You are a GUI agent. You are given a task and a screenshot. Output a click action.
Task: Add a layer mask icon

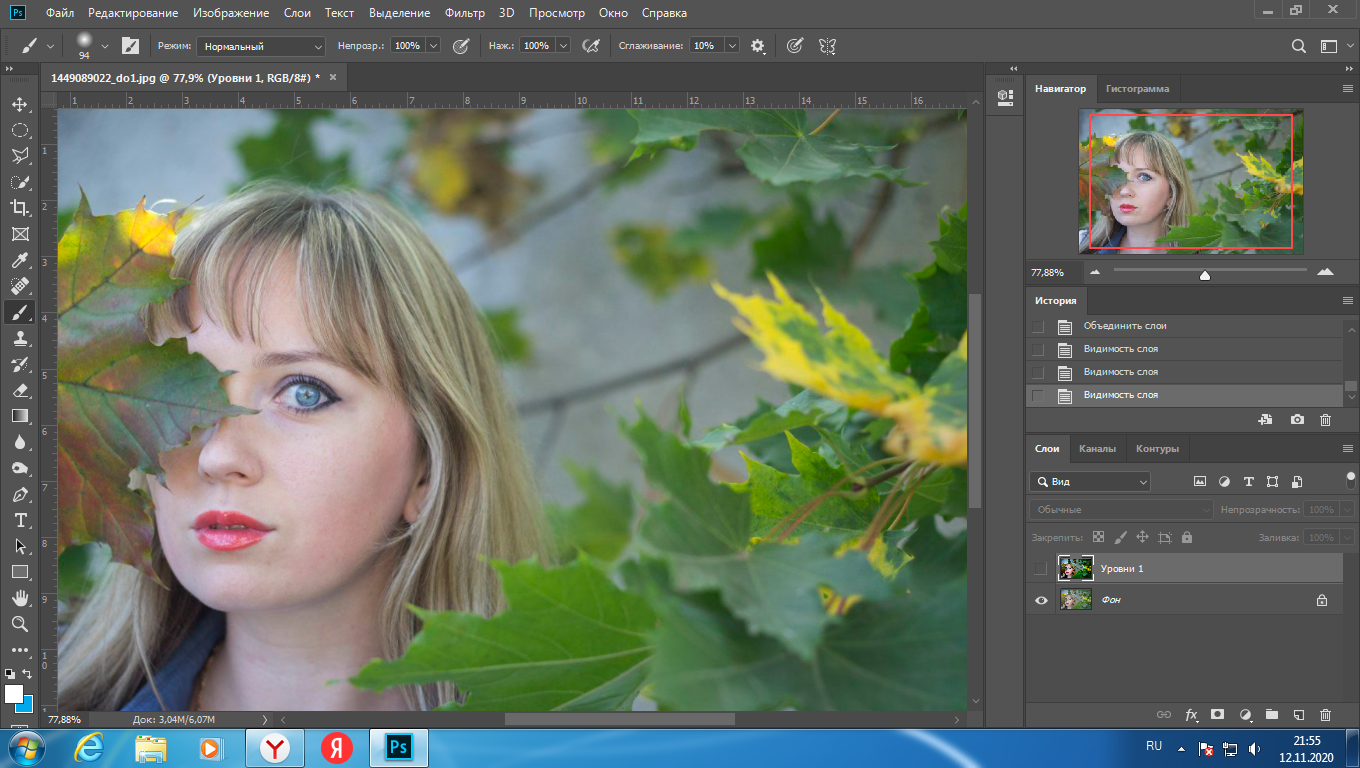pos(1217,715)
